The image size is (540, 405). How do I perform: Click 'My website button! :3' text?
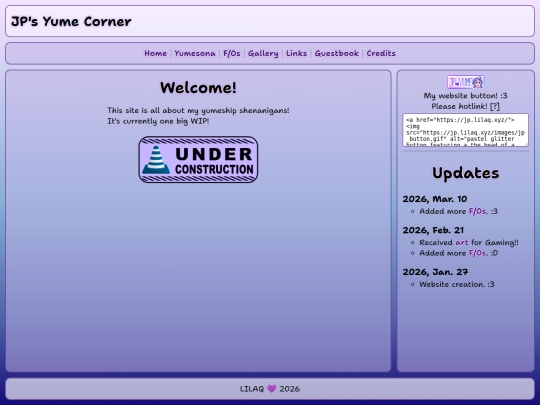coord(466,96)
